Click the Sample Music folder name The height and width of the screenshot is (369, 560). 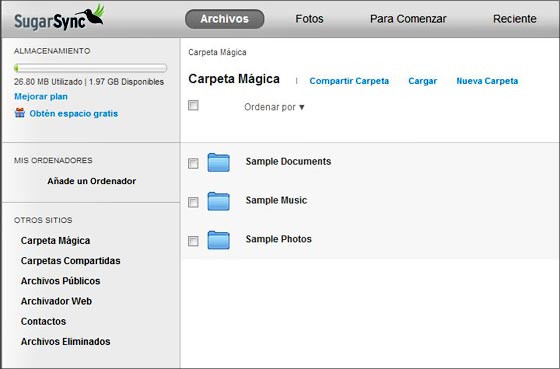276,200
